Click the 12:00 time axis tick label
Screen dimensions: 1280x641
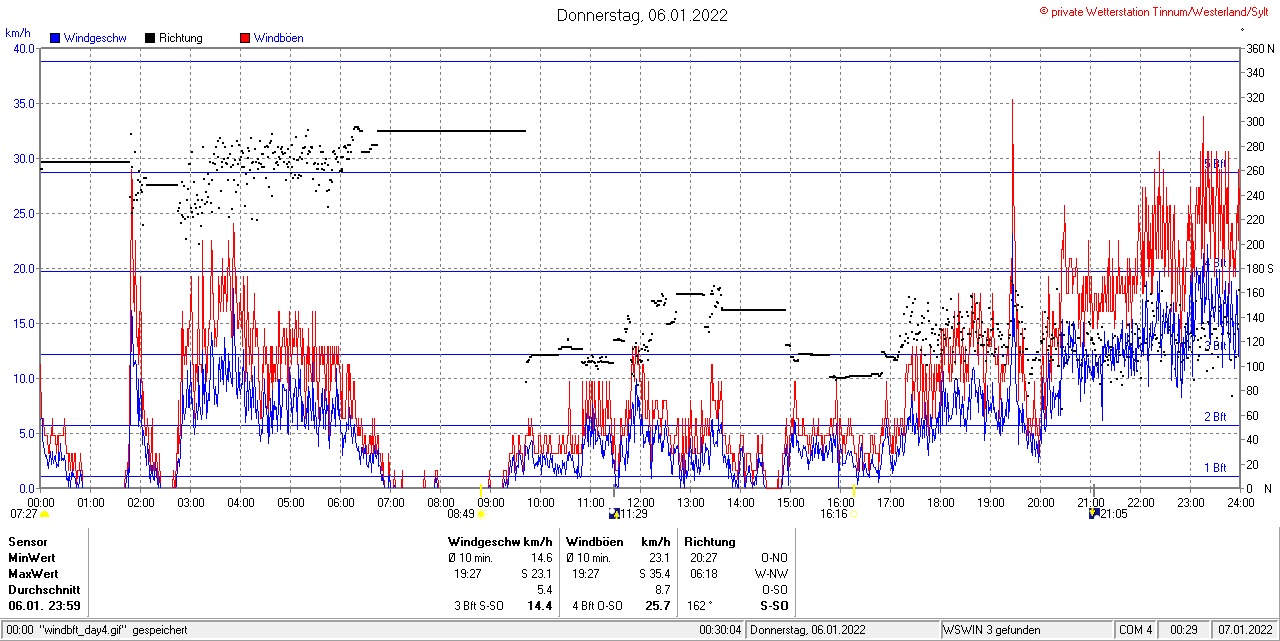[641, 502]
